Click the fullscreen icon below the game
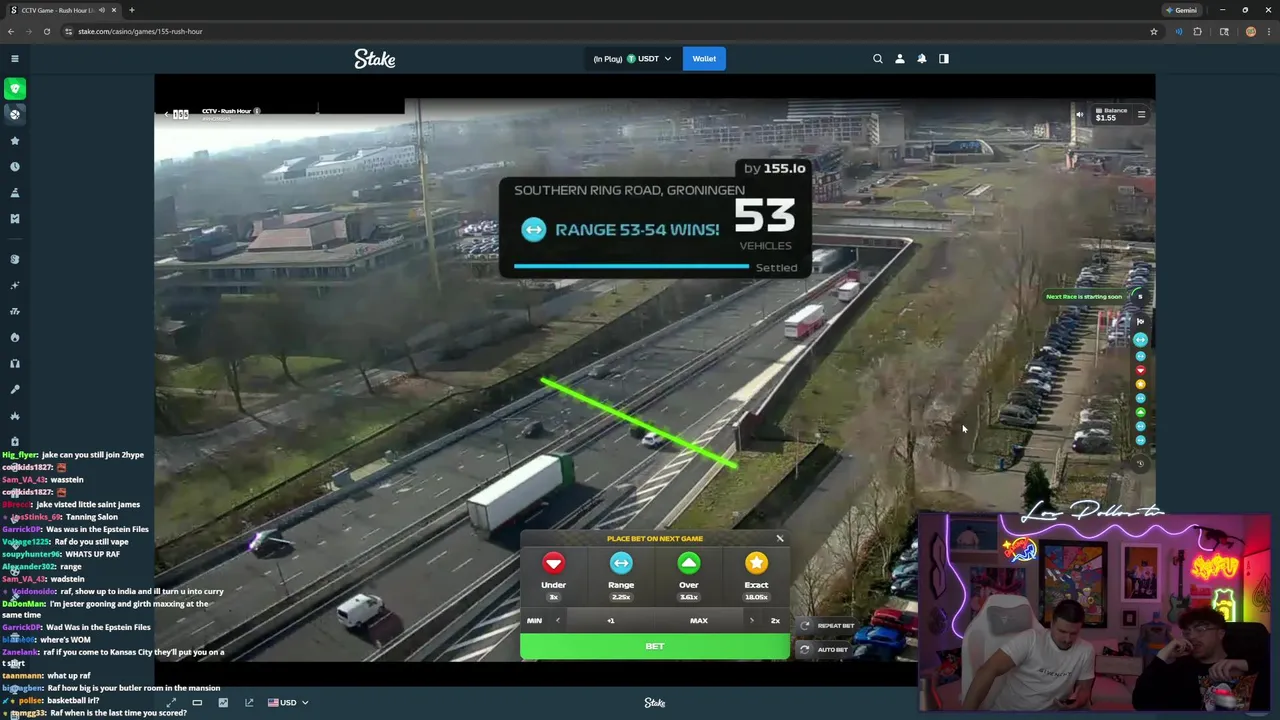 click(x=171, y=703)
